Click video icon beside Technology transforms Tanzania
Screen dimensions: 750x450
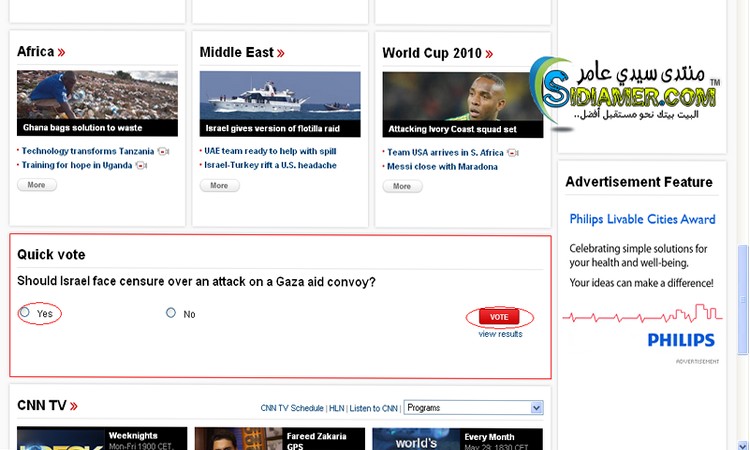pos(163,151)
